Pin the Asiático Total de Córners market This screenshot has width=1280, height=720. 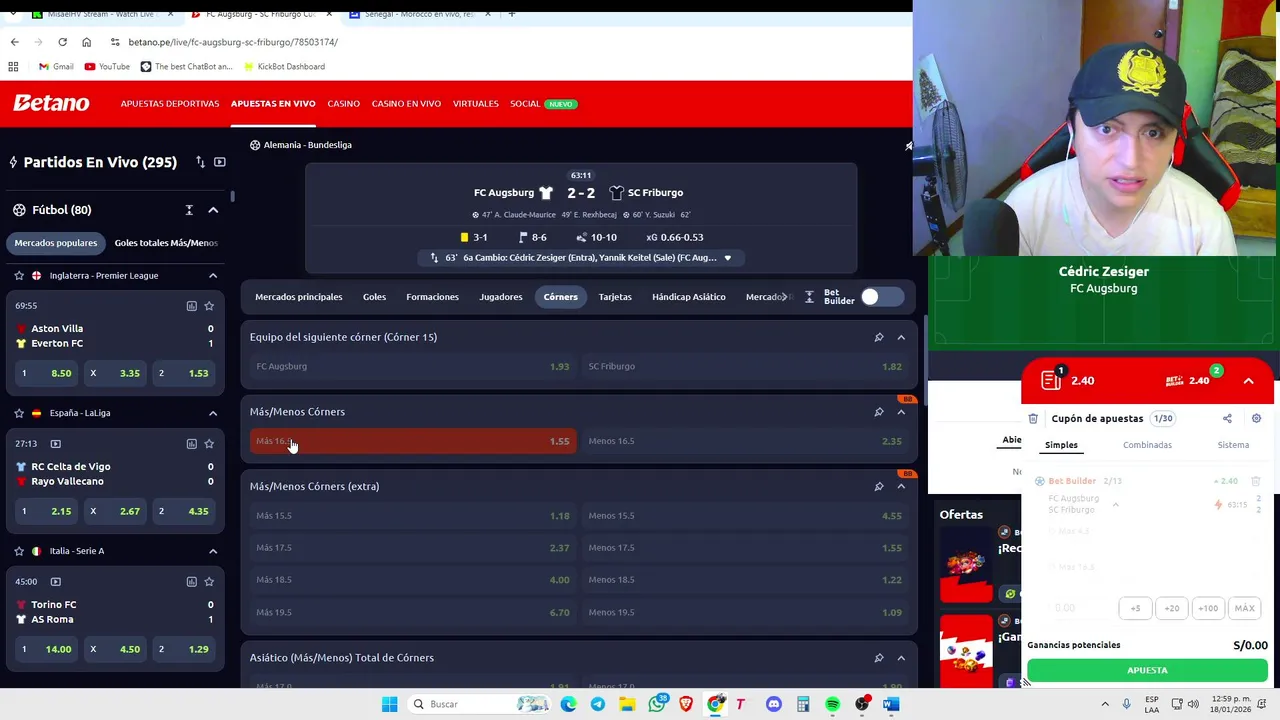tap(879, 658)
